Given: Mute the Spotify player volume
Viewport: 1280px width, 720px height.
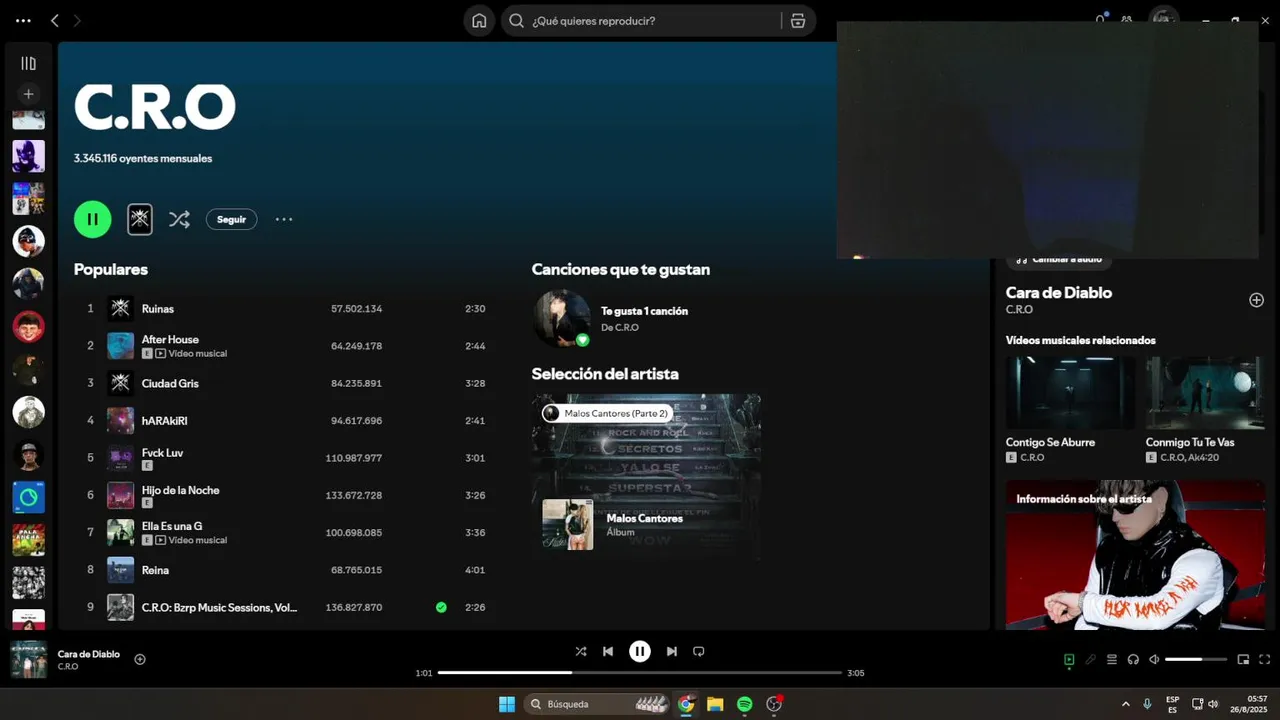Looking at the screenshot, I should 1154,659.
